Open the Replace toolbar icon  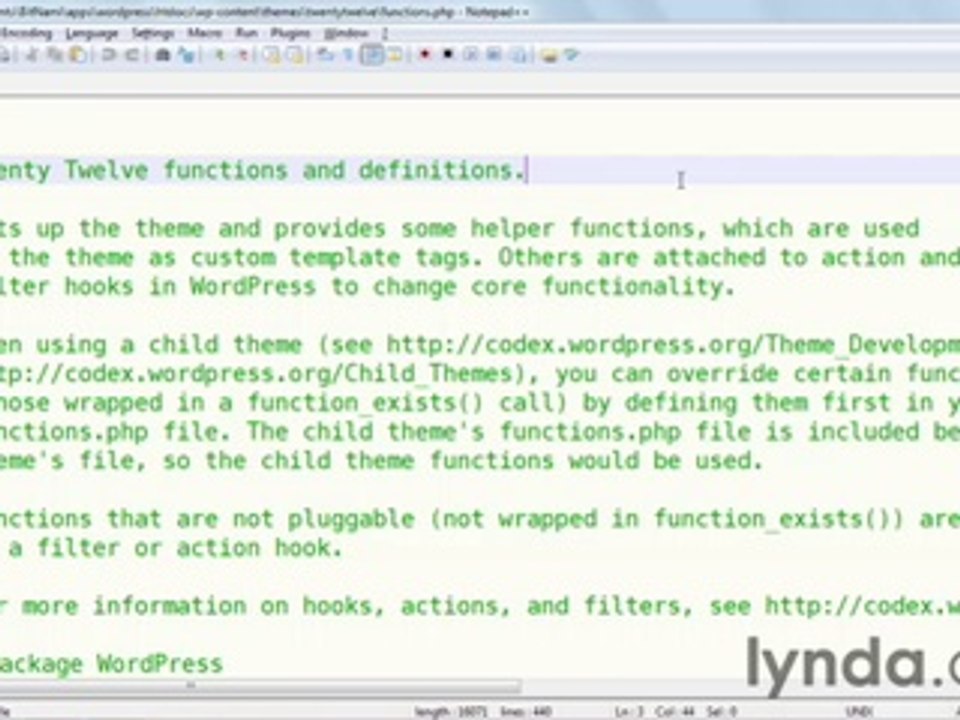pyautogui.click(x=187, y=55)
